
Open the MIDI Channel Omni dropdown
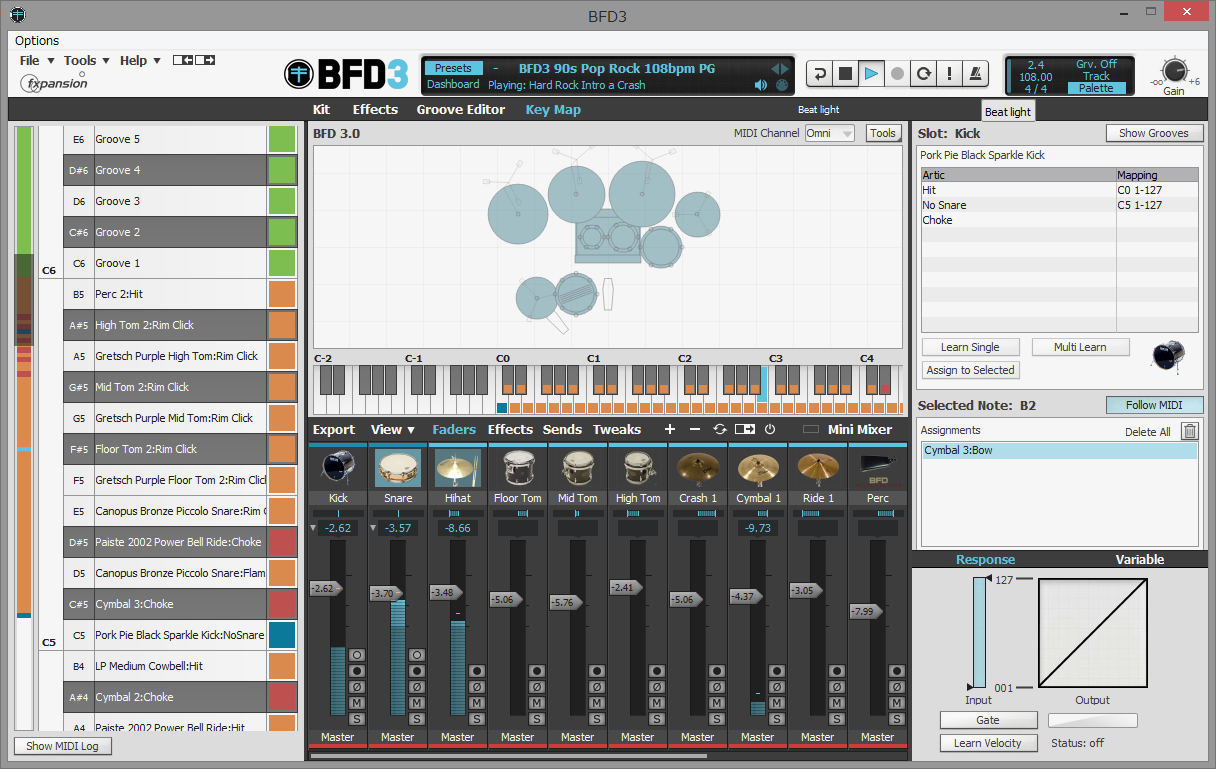(830, 133)
